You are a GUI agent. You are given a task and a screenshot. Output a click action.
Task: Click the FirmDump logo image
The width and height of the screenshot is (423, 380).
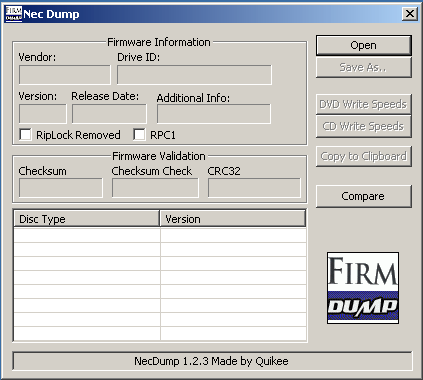(x=363, y=288)
